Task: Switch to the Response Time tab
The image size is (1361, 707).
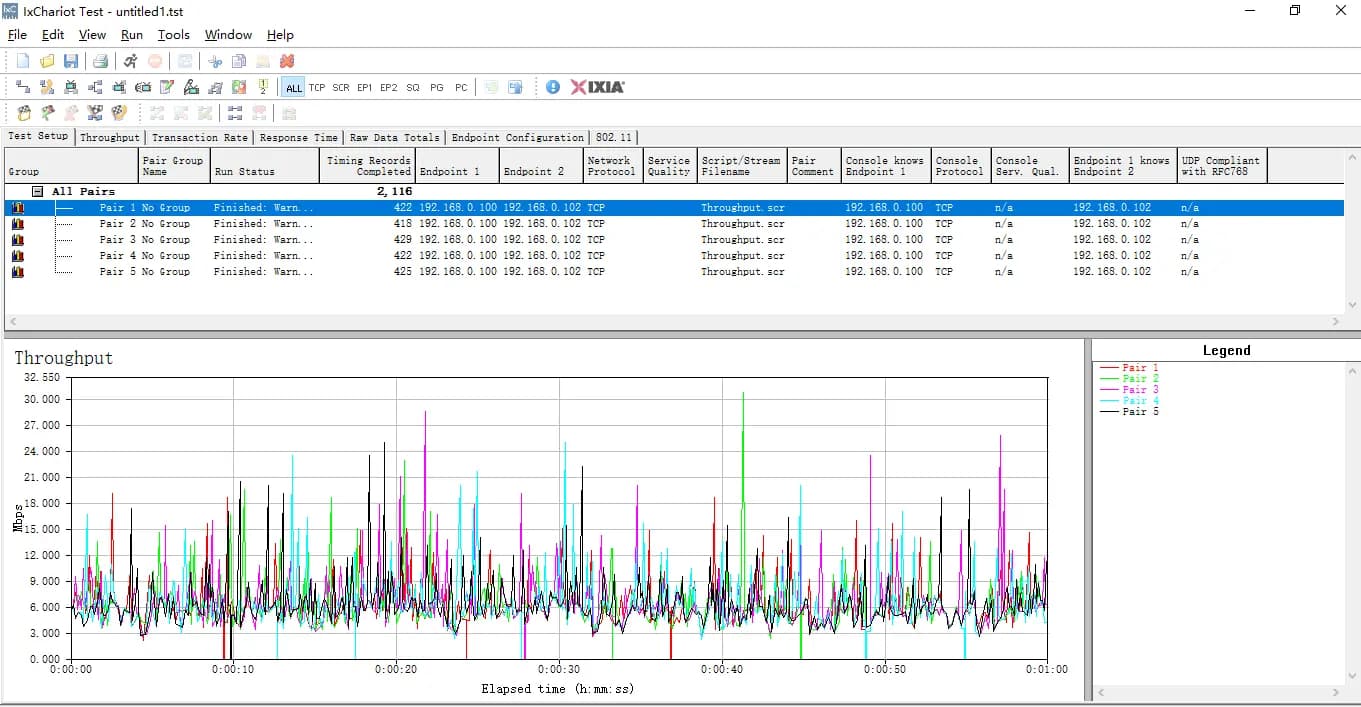Action: point(299,138)
